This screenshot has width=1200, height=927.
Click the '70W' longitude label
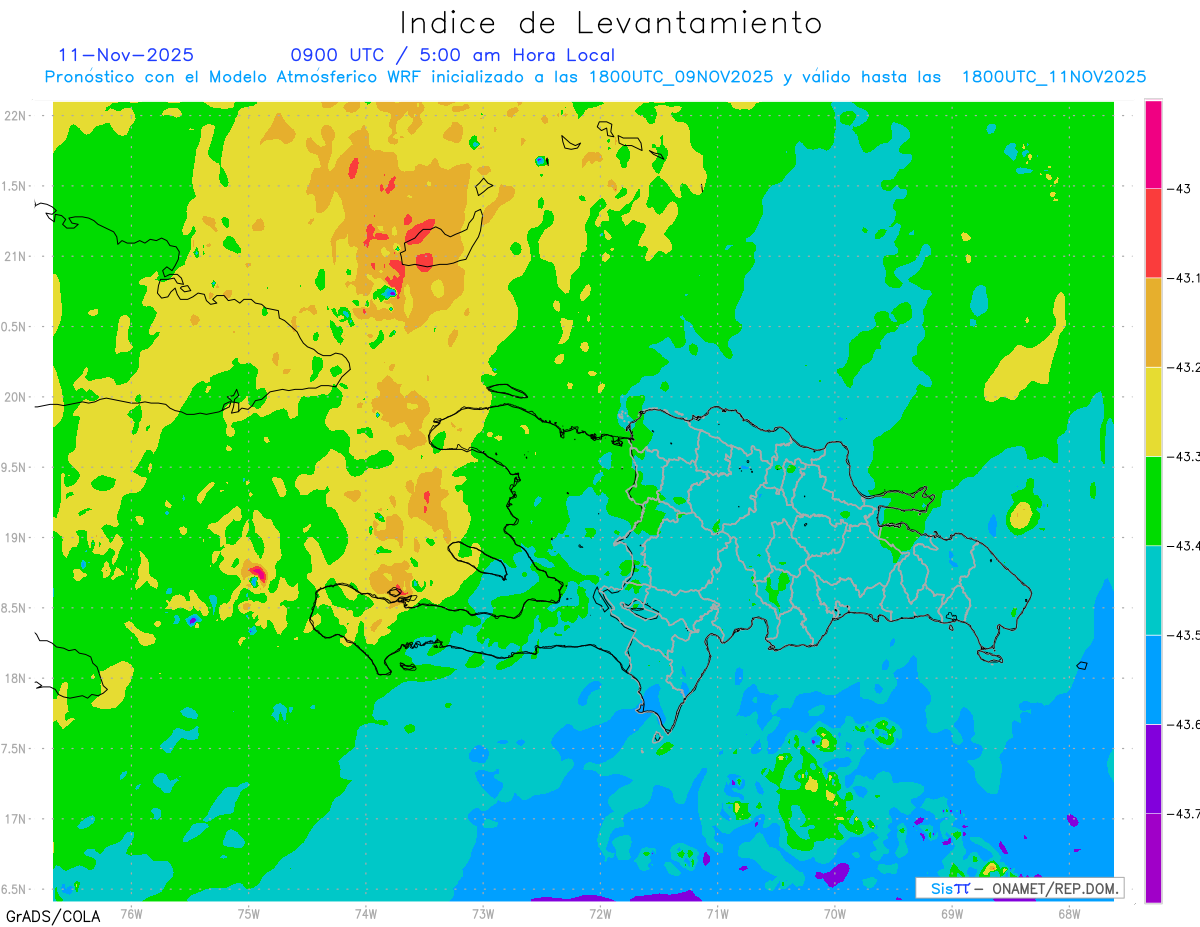(834, 912)
